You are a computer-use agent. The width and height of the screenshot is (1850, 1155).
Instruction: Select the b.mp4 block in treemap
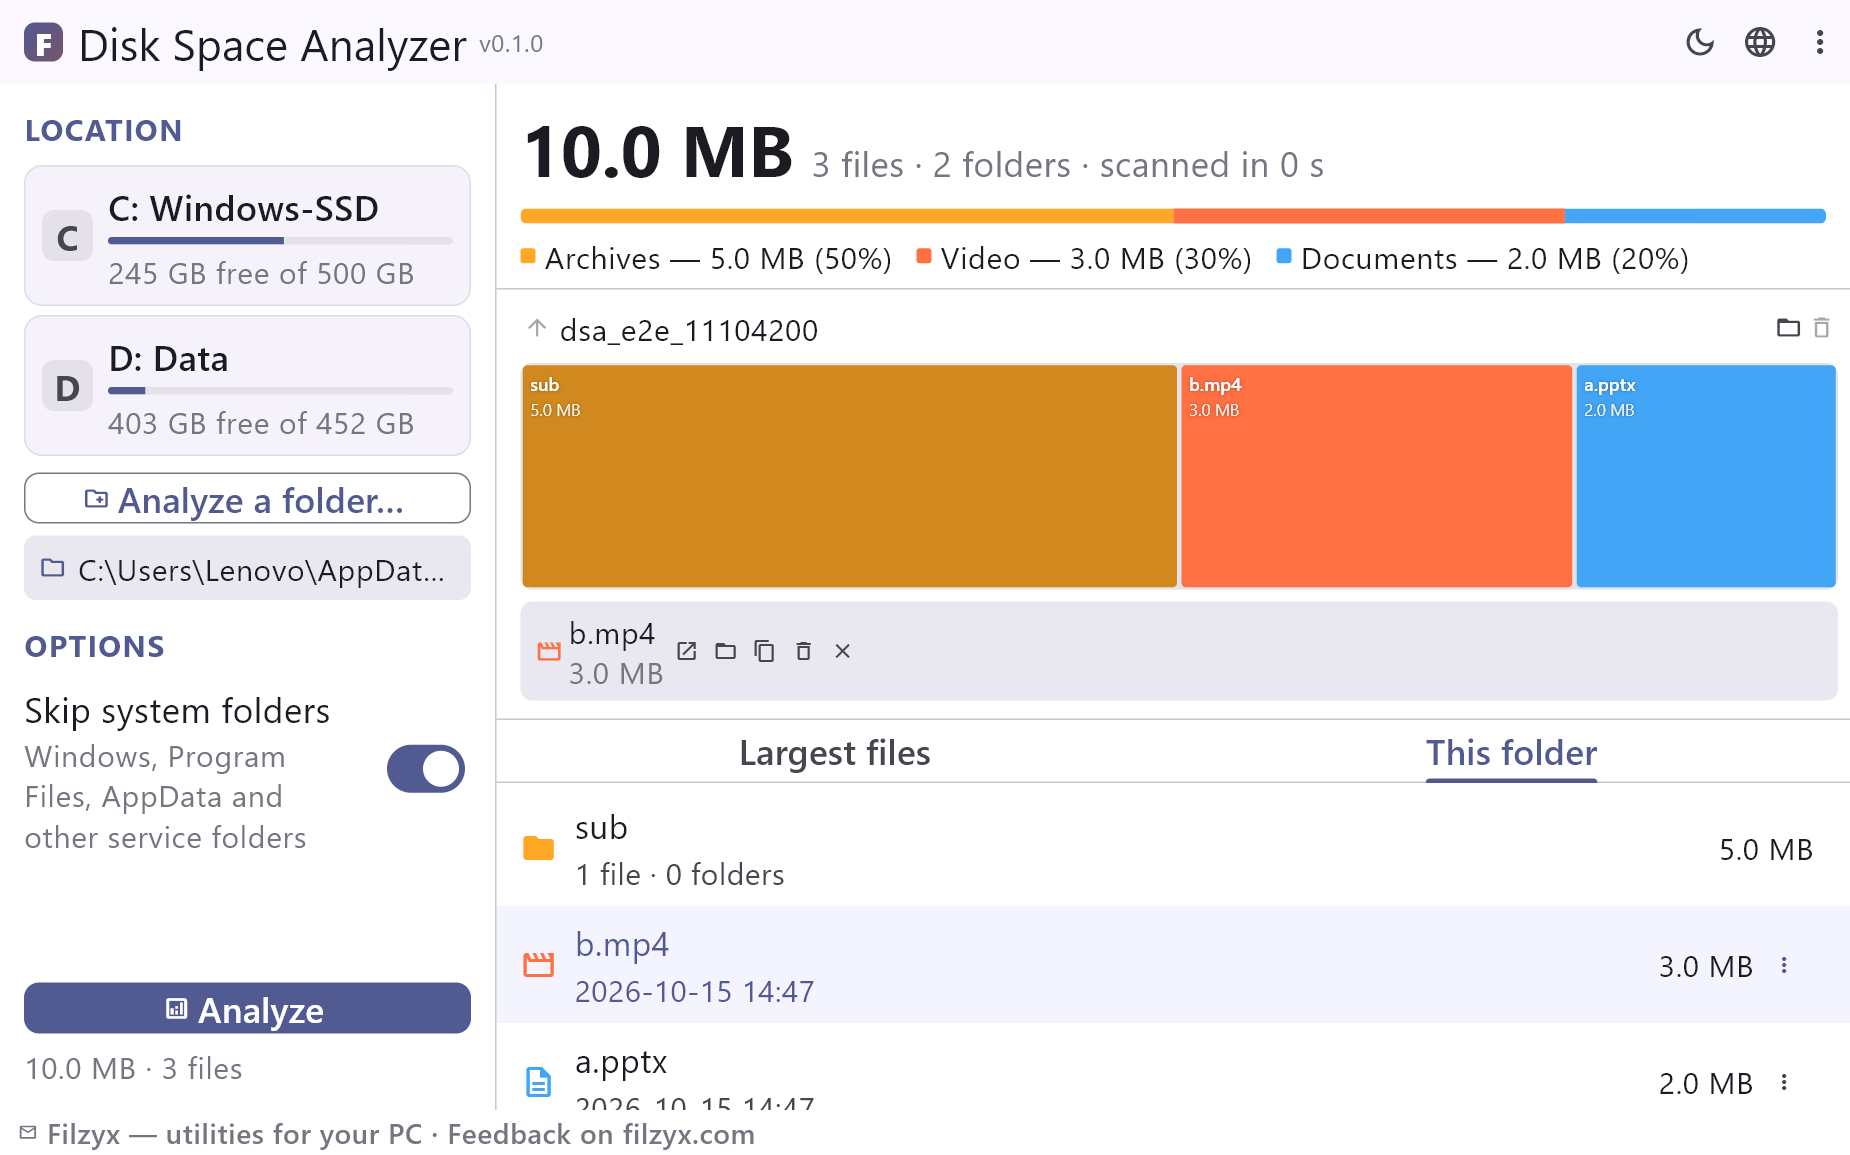point(1376,476)
